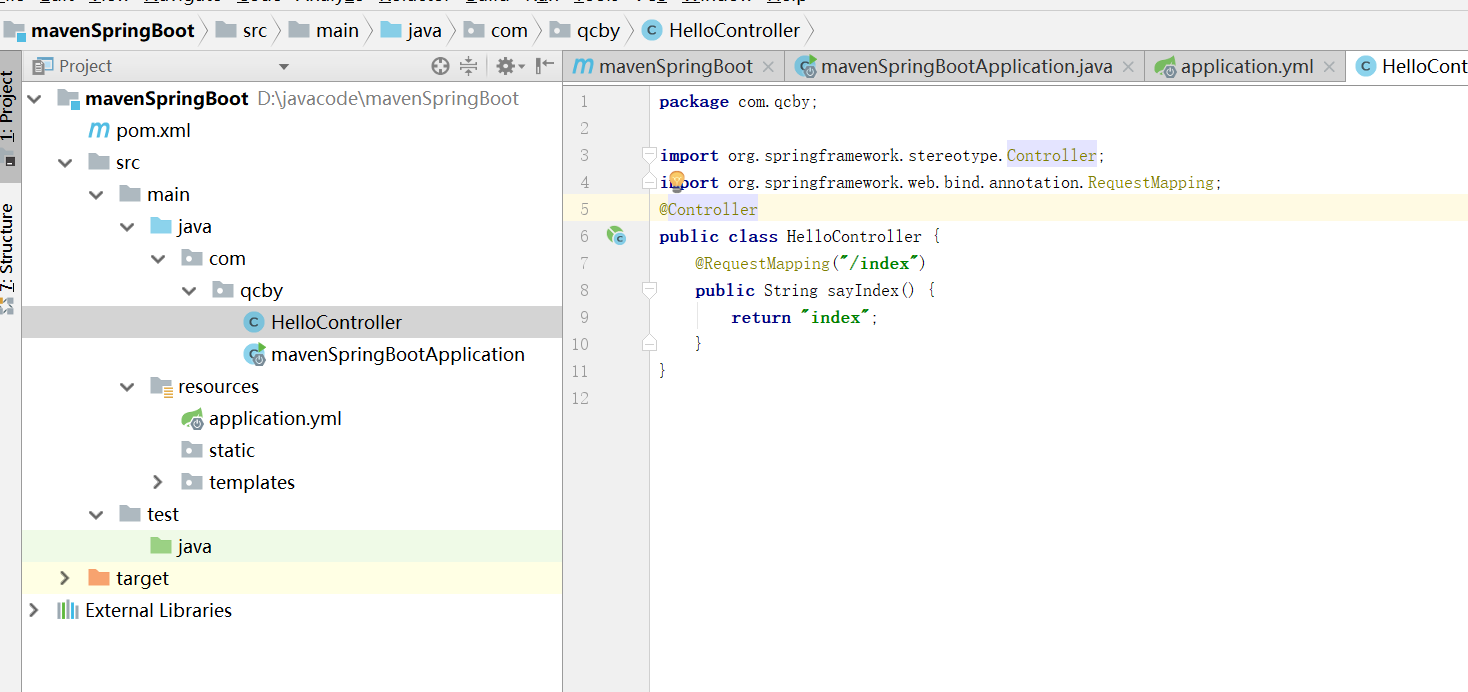Click the class name HelloController on line 6
Image resolution: width=1468 pixels, height=692 pixels.
pyautogui.click(x=854, y=236)
